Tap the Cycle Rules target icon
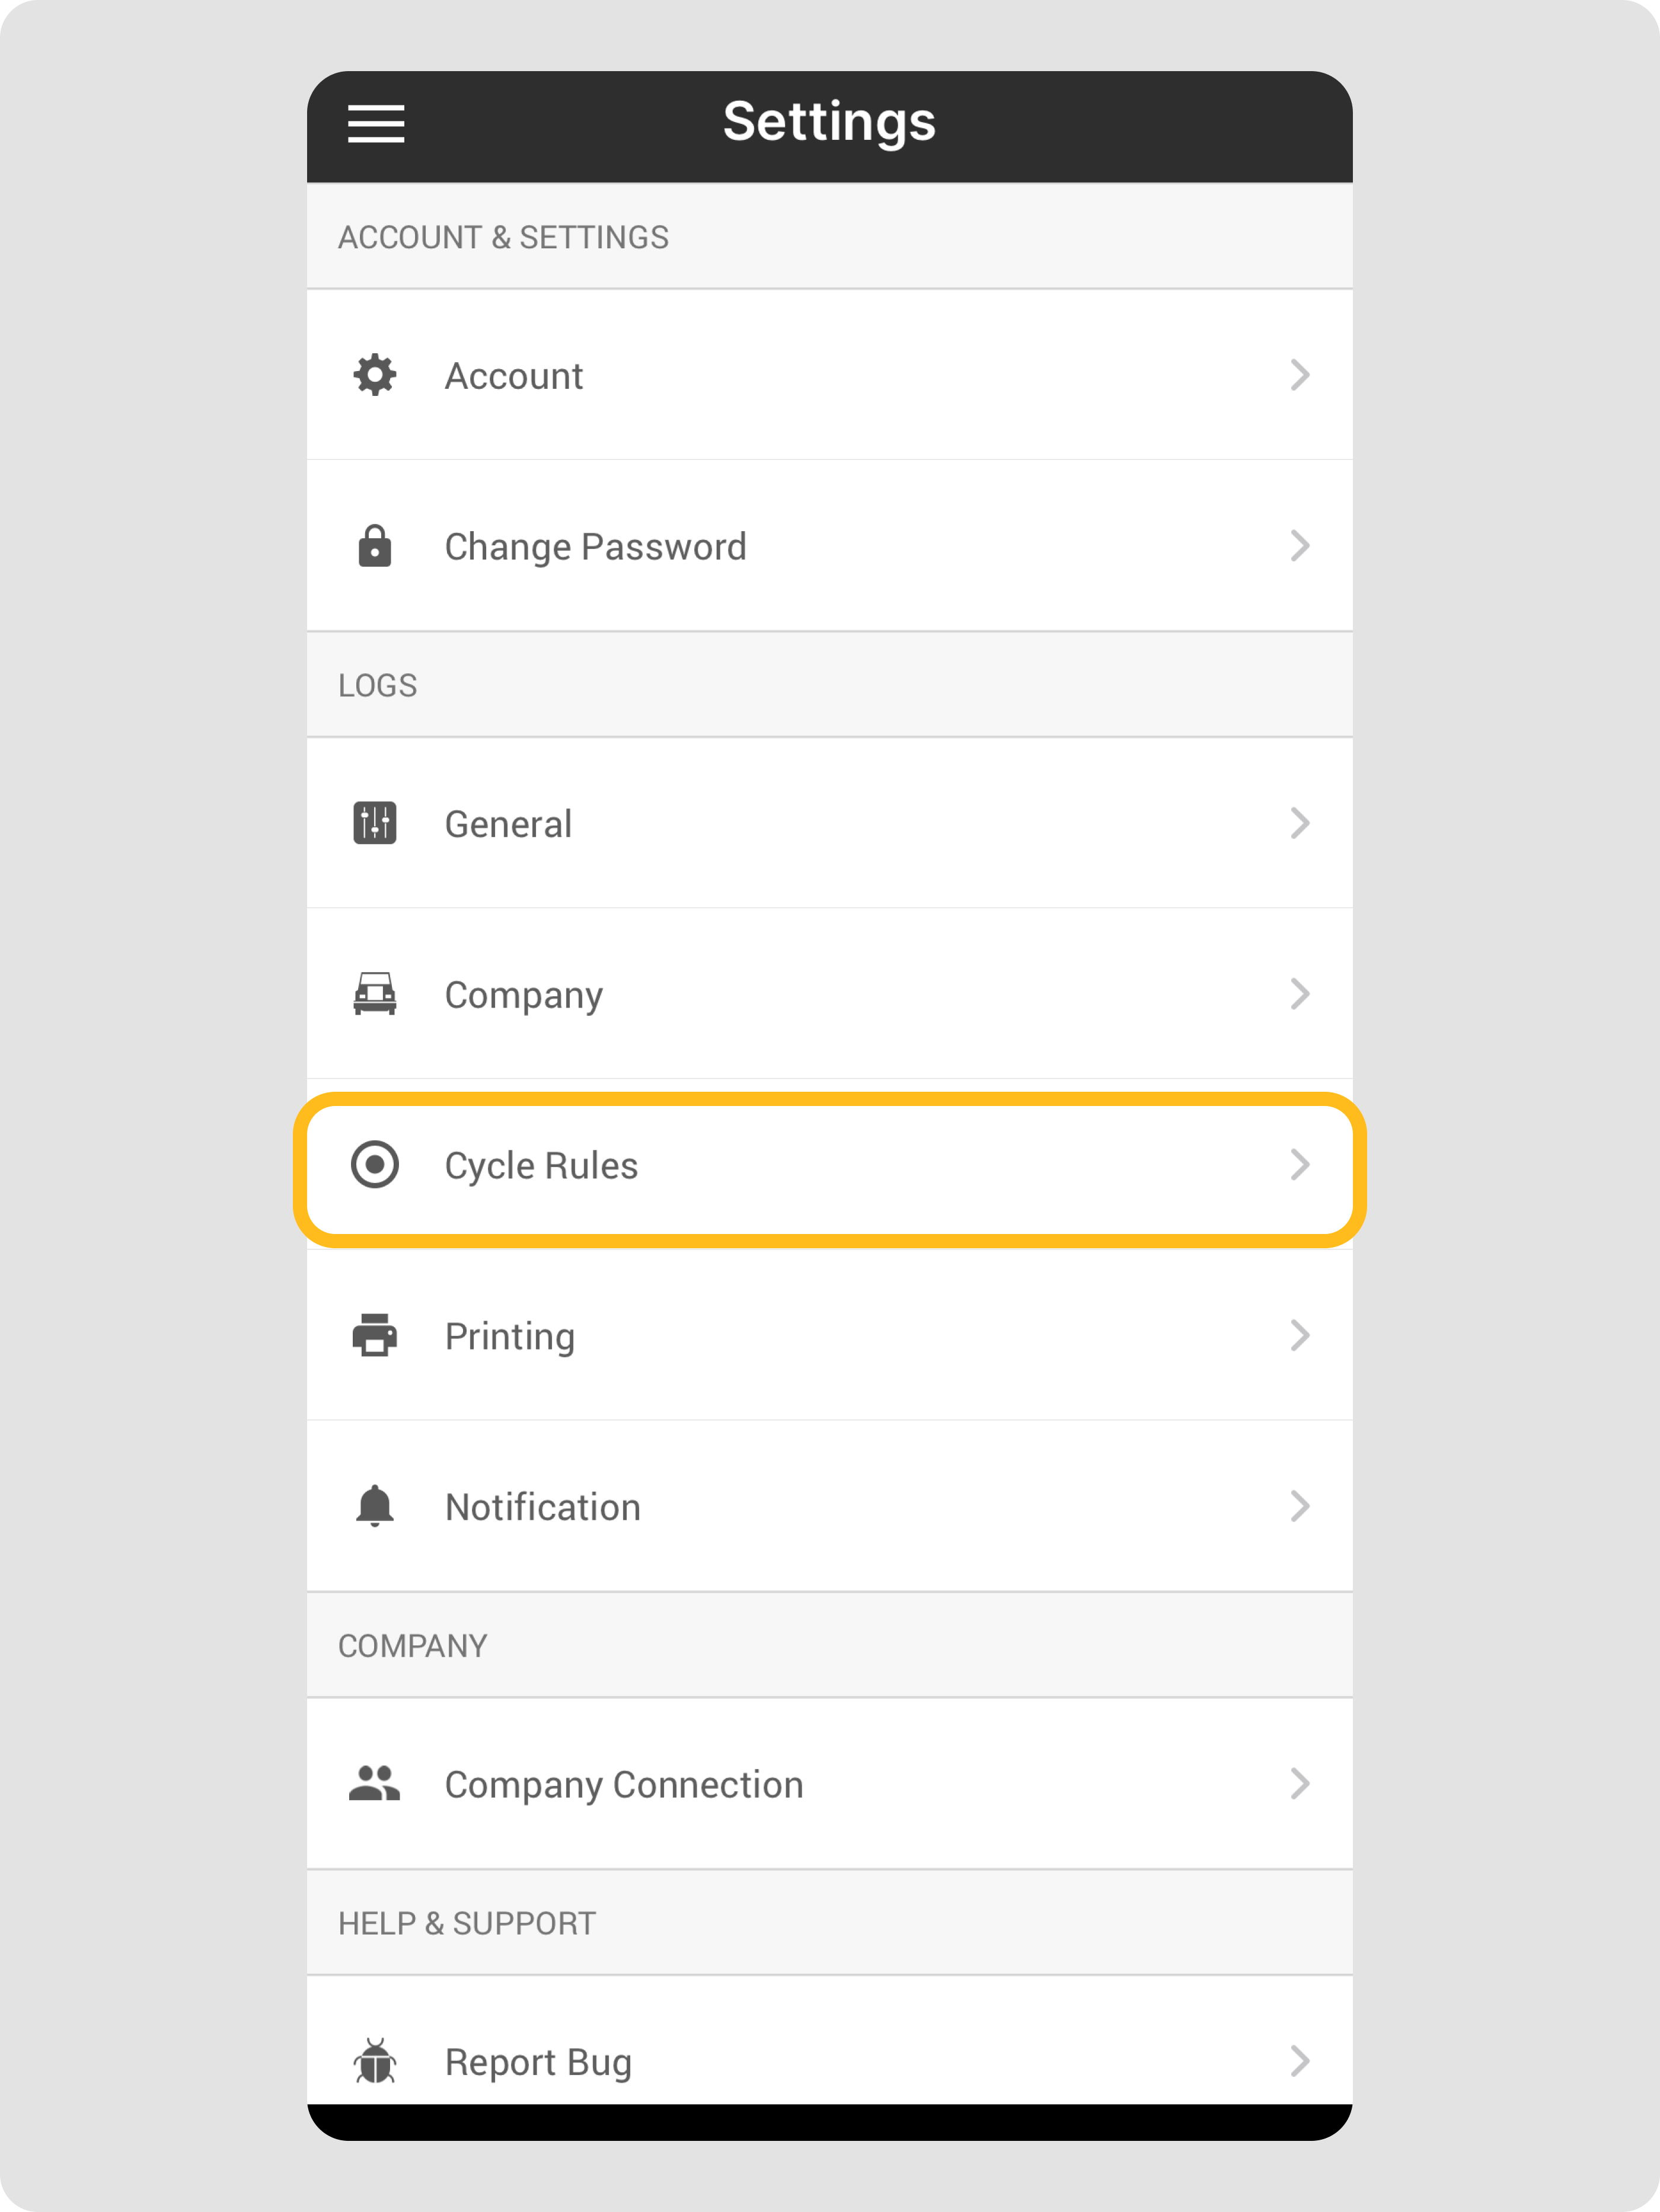This screenshot has height=2212, width=1660. tap(375, 1165)
